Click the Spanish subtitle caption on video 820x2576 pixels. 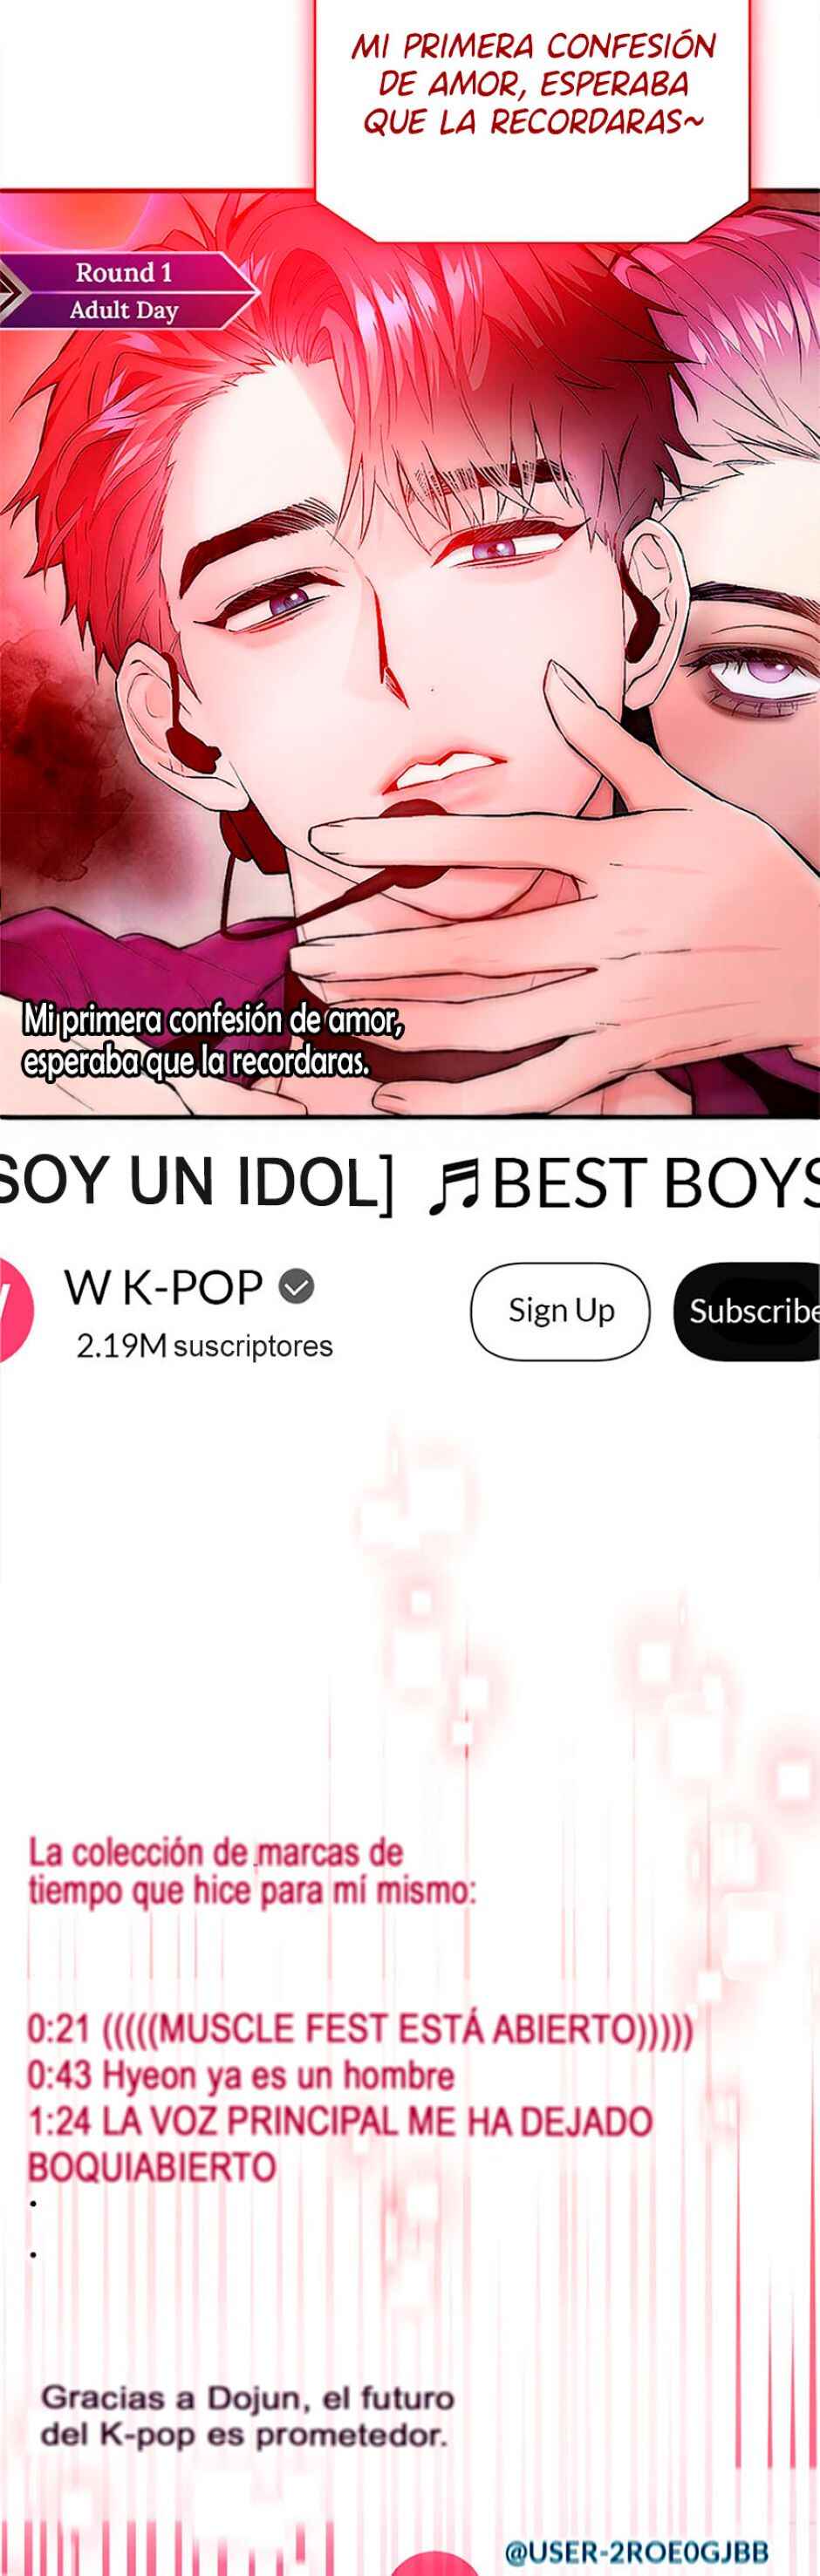coord(213,1040)
